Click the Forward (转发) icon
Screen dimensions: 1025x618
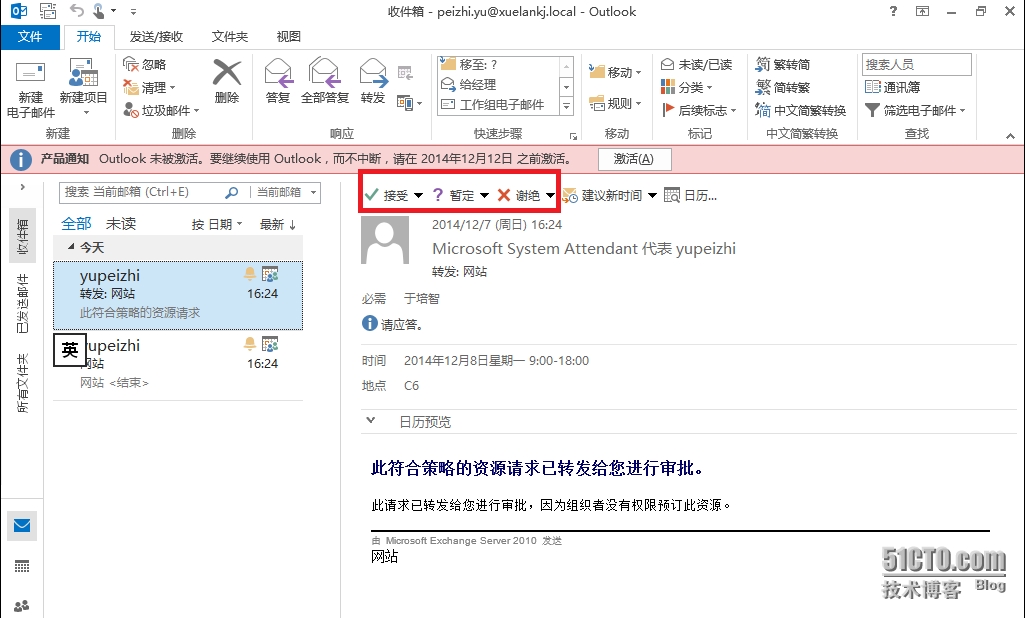coord(373,73)
